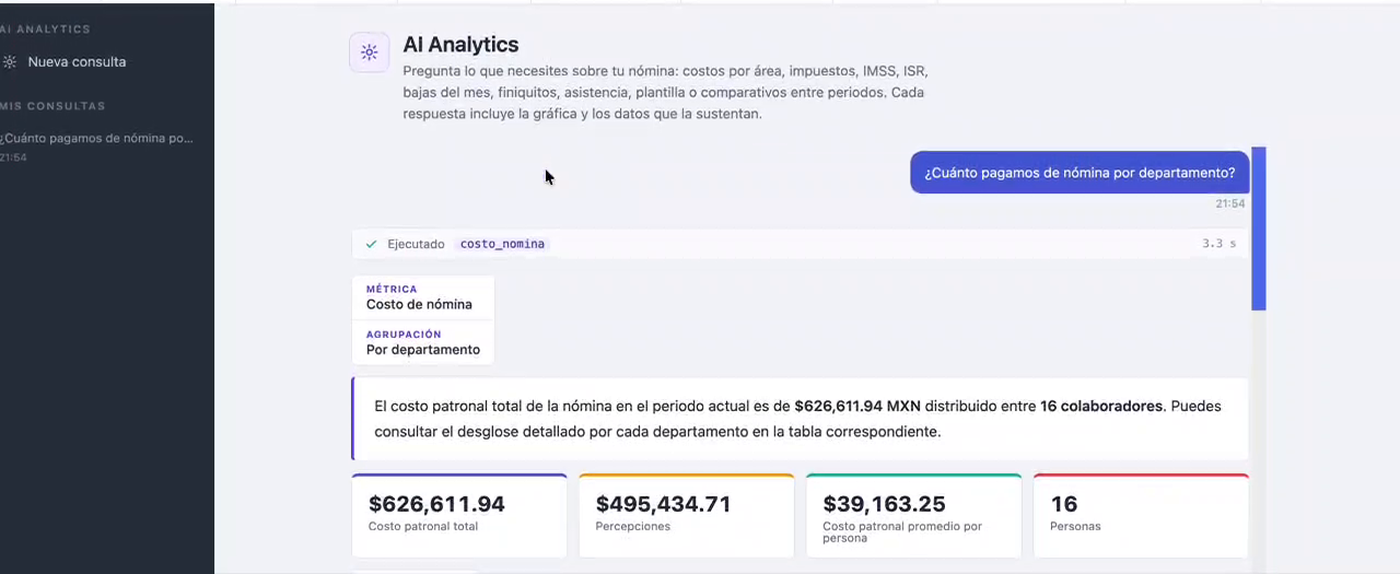
Task: Click the 21:54 timestamp under chat bubble
Action: pos(1230,204)
